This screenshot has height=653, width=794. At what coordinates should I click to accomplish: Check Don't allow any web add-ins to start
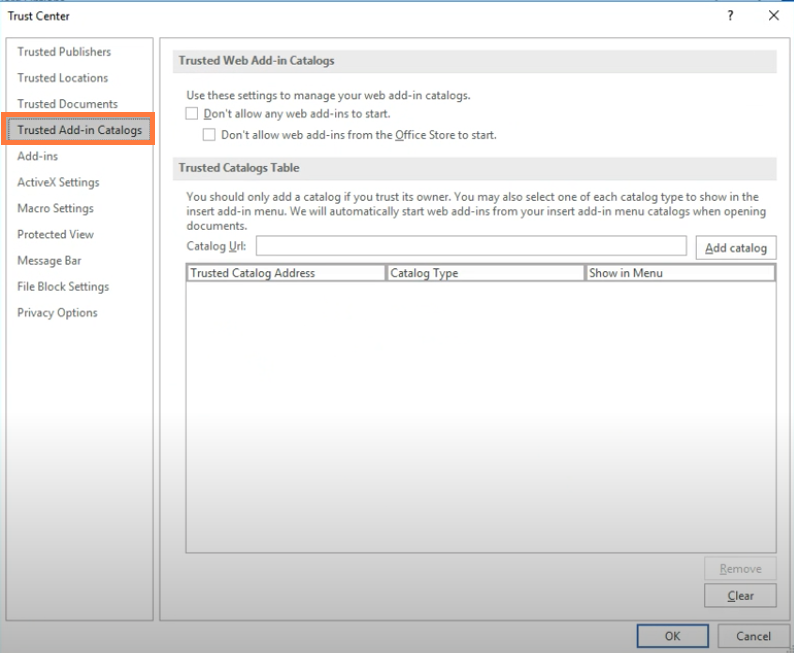click(191, 113)
